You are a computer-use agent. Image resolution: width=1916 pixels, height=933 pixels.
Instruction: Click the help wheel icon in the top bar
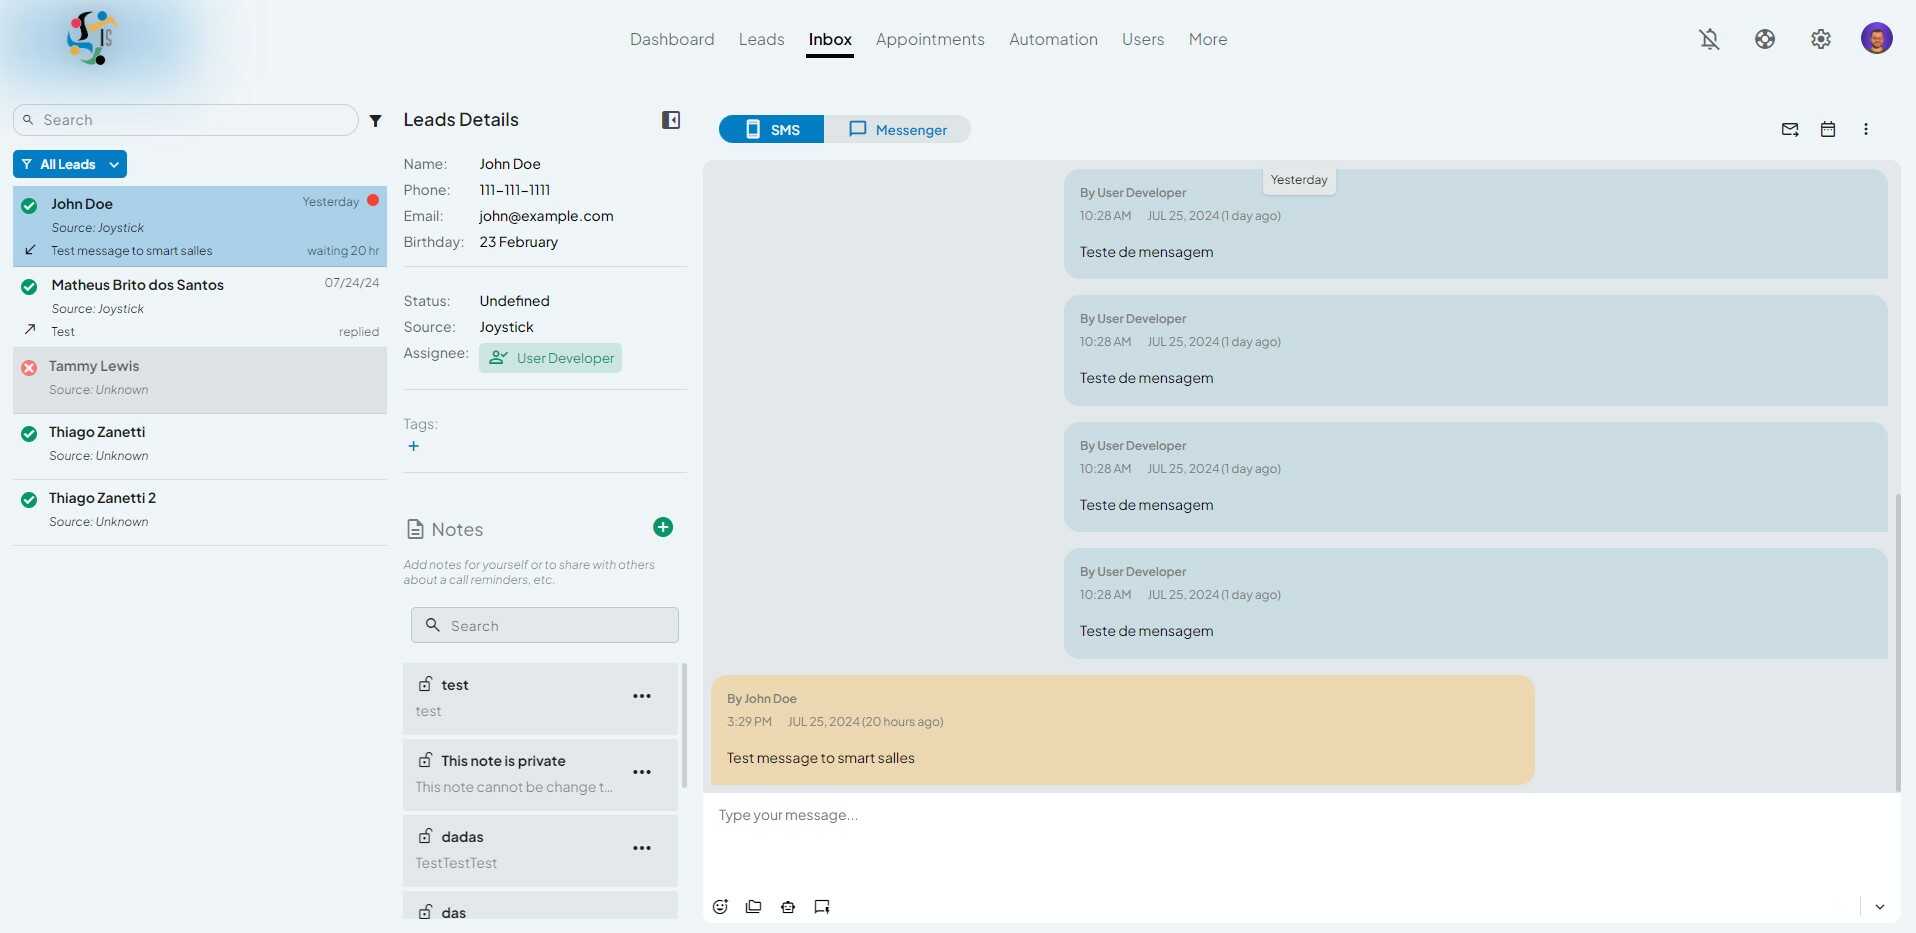1765,39
